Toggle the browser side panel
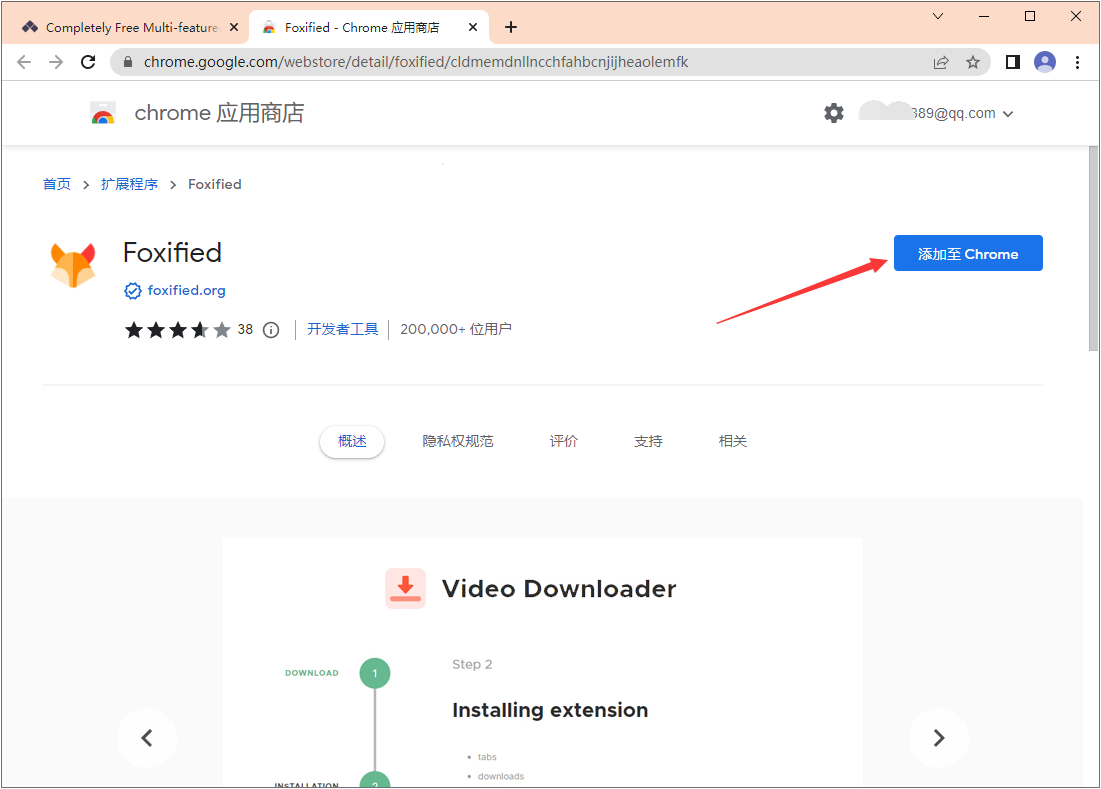This screenshot has height=789, width=1101. point(1013,62)
